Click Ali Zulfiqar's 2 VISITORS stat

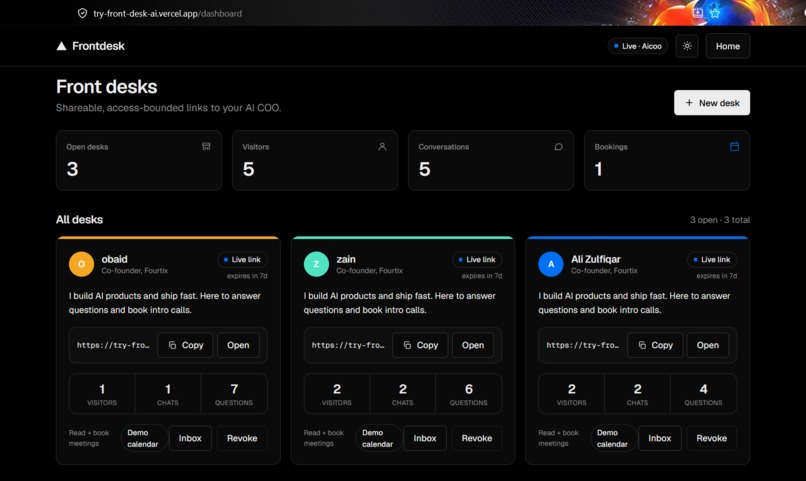[572, 394]
